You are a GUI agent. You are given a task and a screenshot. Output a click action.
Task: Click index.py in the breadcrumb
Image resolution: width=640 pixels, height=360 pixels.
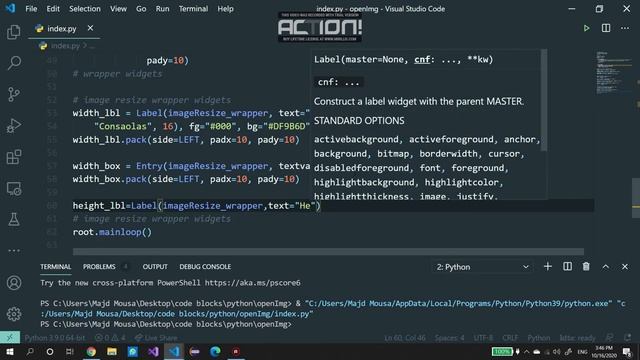pyautogui.click(x=64, y=46)
